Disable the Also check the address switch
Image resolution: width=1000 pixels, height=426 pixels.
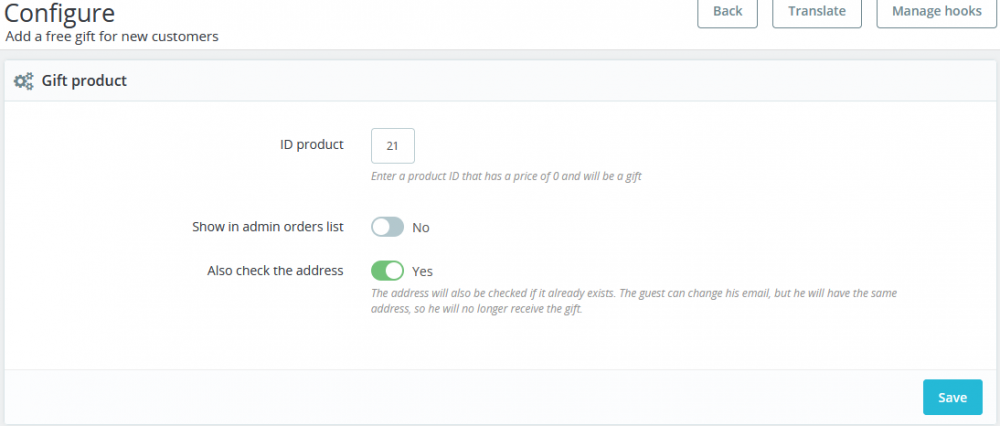pyautogui.click(x=387, y=270)
